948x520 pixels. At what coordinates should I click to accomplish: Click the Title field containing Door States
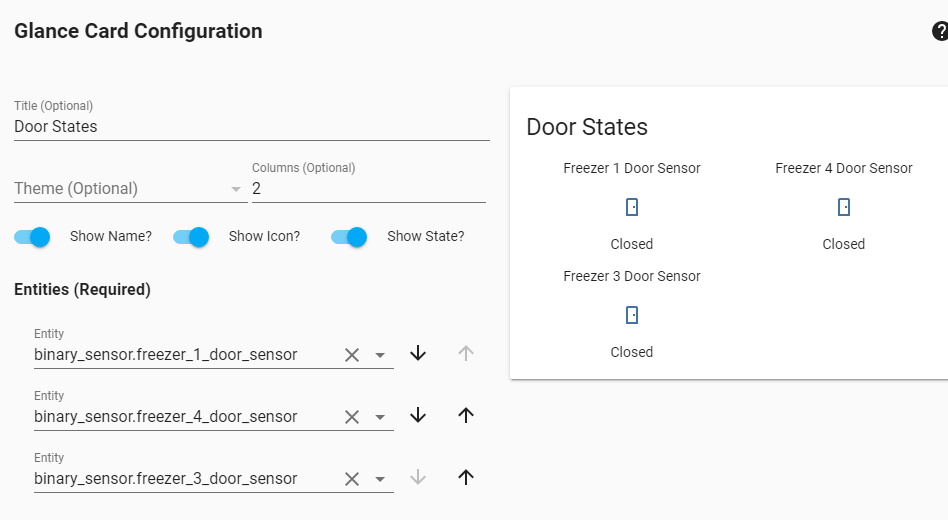(x=250, y=127)
